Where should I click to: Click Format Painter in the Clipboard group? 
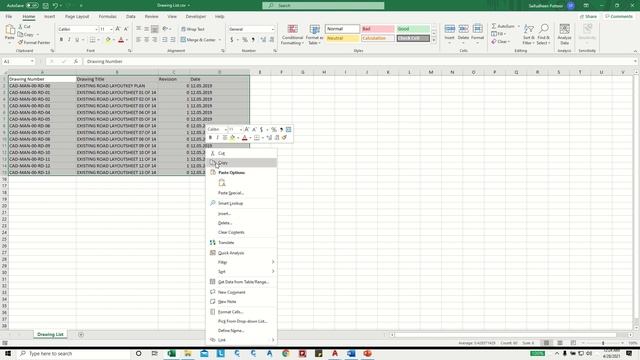click(x=33, y=42)
